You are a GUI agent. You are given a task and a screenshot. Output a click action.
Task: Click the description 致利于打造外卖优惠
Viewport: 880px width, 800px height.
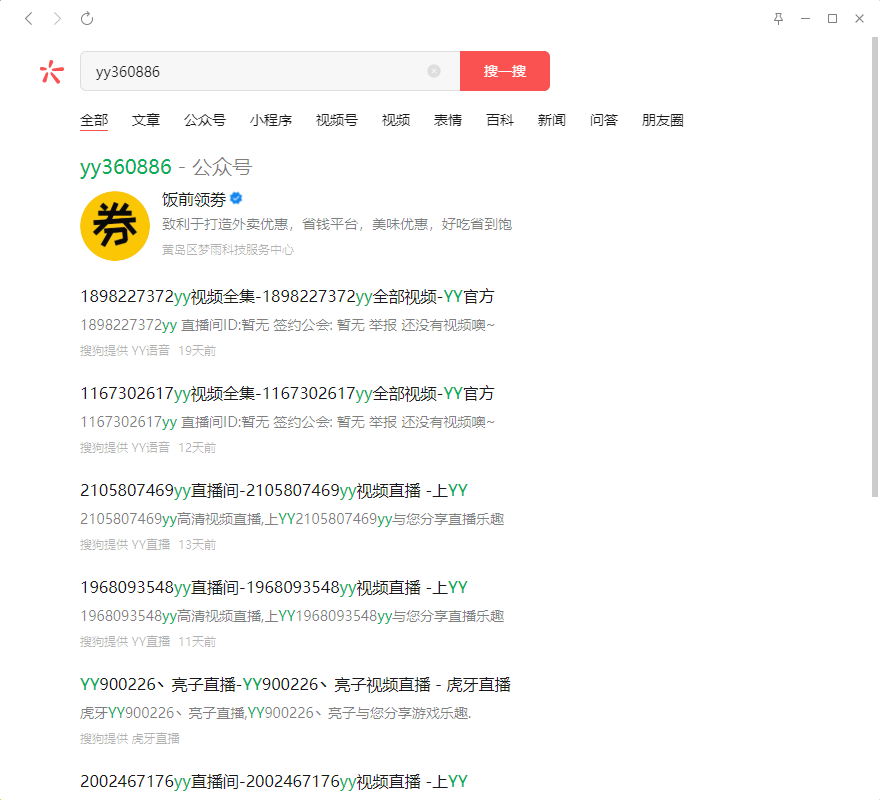tap(337, 225)
